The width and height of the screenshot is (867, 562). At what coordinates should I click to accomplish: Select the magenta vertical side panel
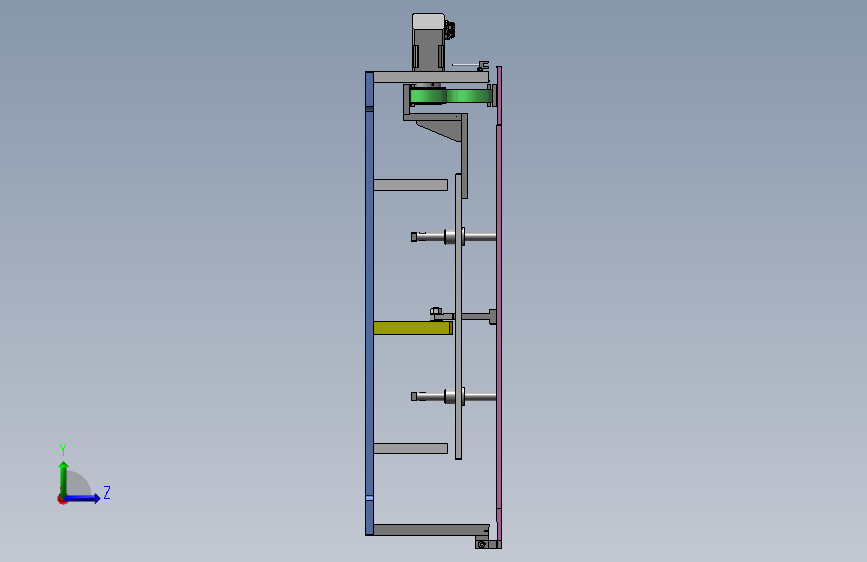point(499,304)
